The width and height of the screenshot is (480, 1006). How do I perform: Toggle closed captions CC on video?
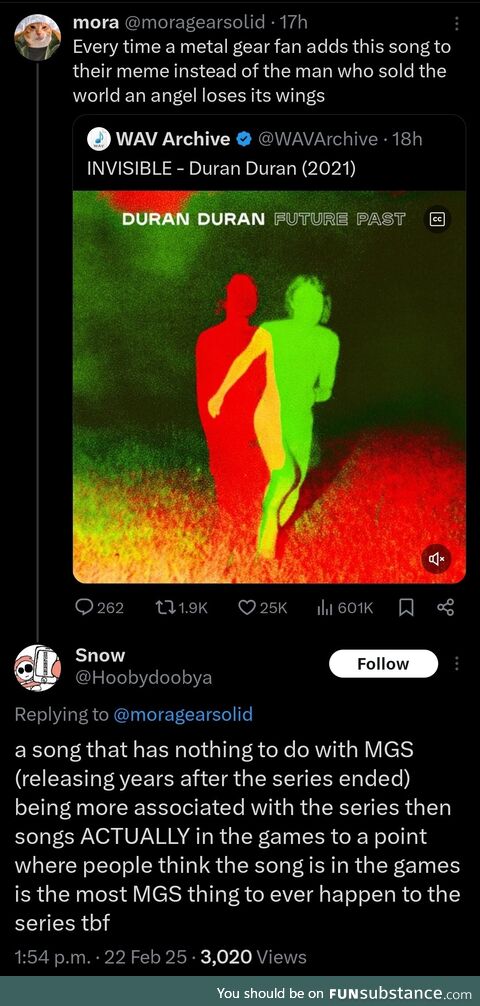point(437,219)
